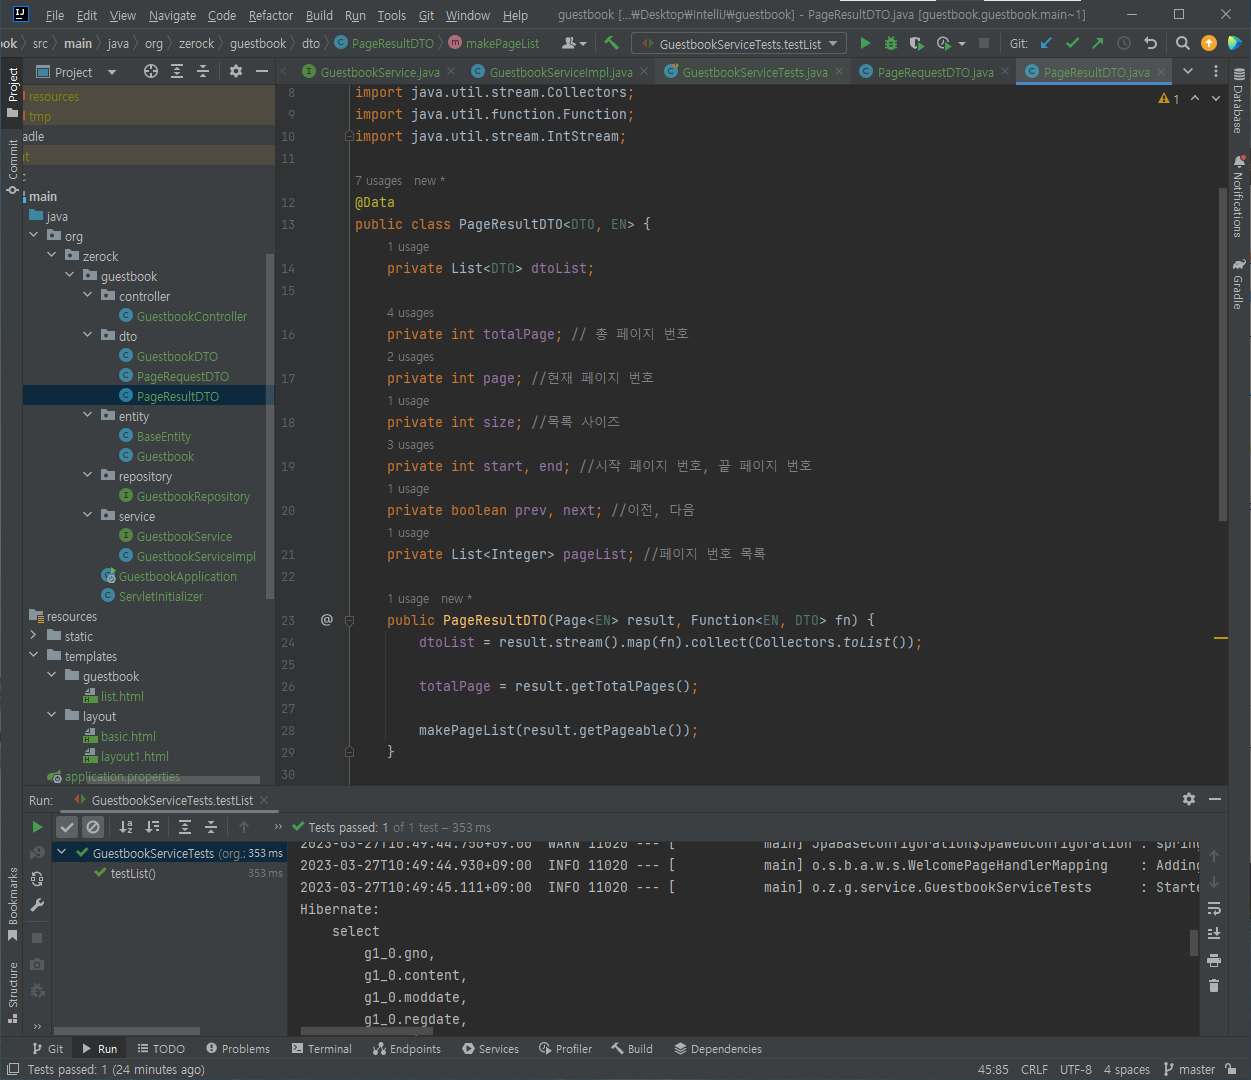
Task: Collapse all test results in Run panel
Action: click(x=211, y=827)
